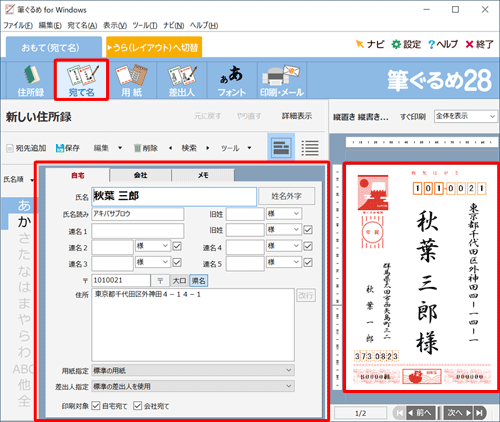Switch to card view layout icon
Image resolution: width=500 pixels, height=422 pixels.
281,147
